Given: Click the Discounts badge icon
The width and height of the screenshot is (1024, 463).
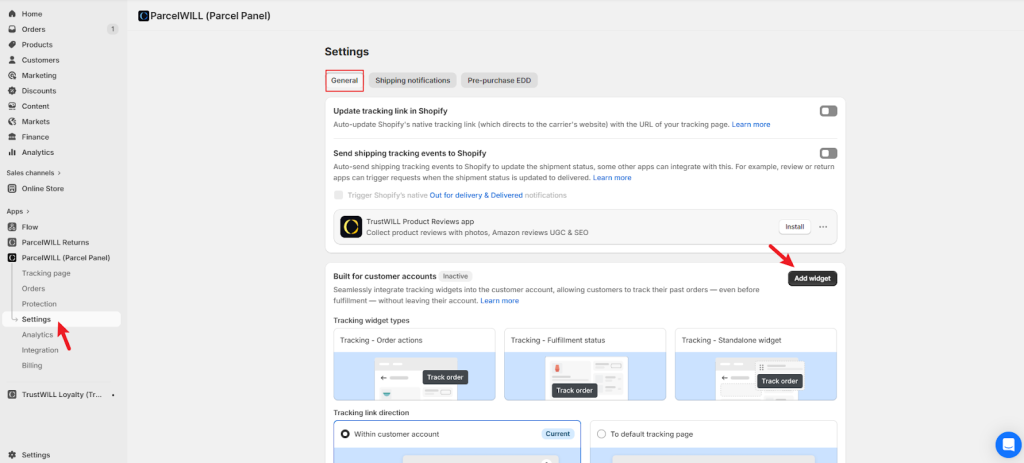Looking at the screenshot, I should 12,91.
